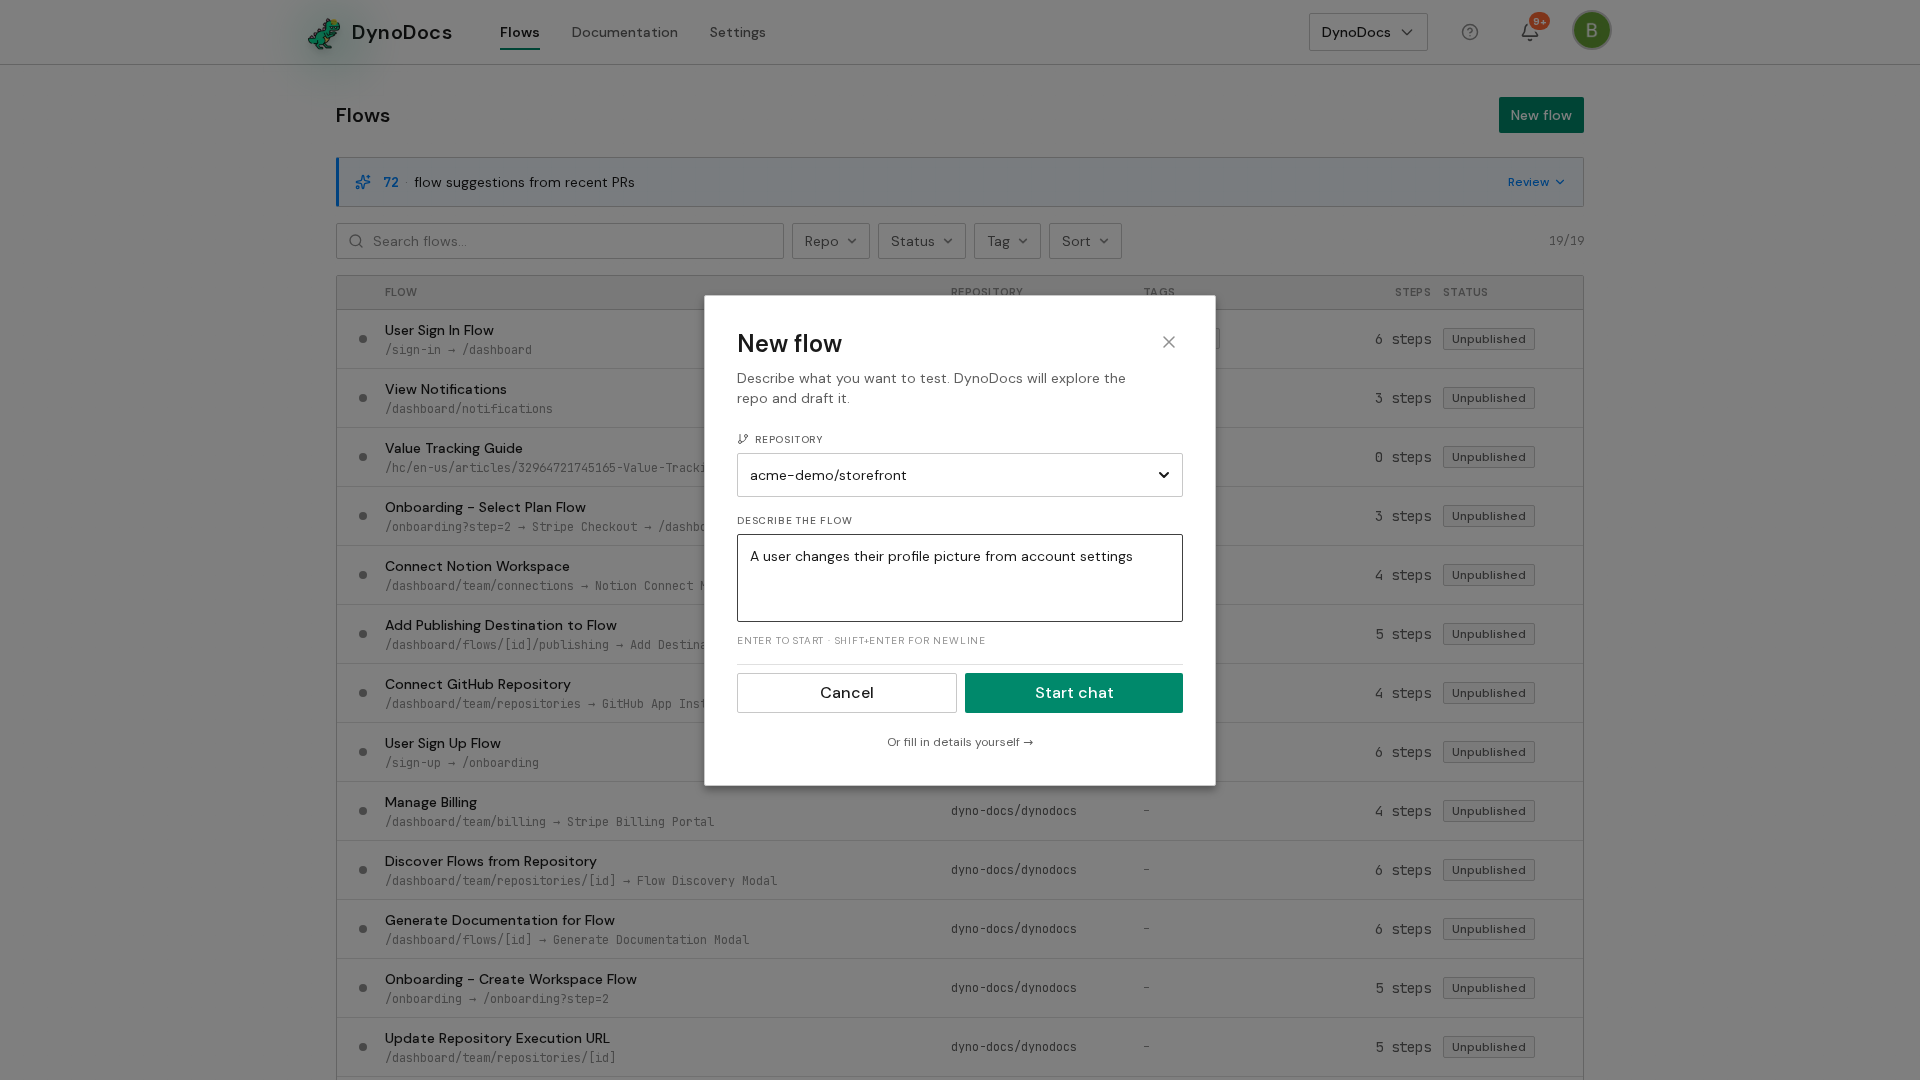This screenshot has width=1920, height=1080.
Task: Open Generate Documentation for Flow row
Action: click(x=959, y=929)
